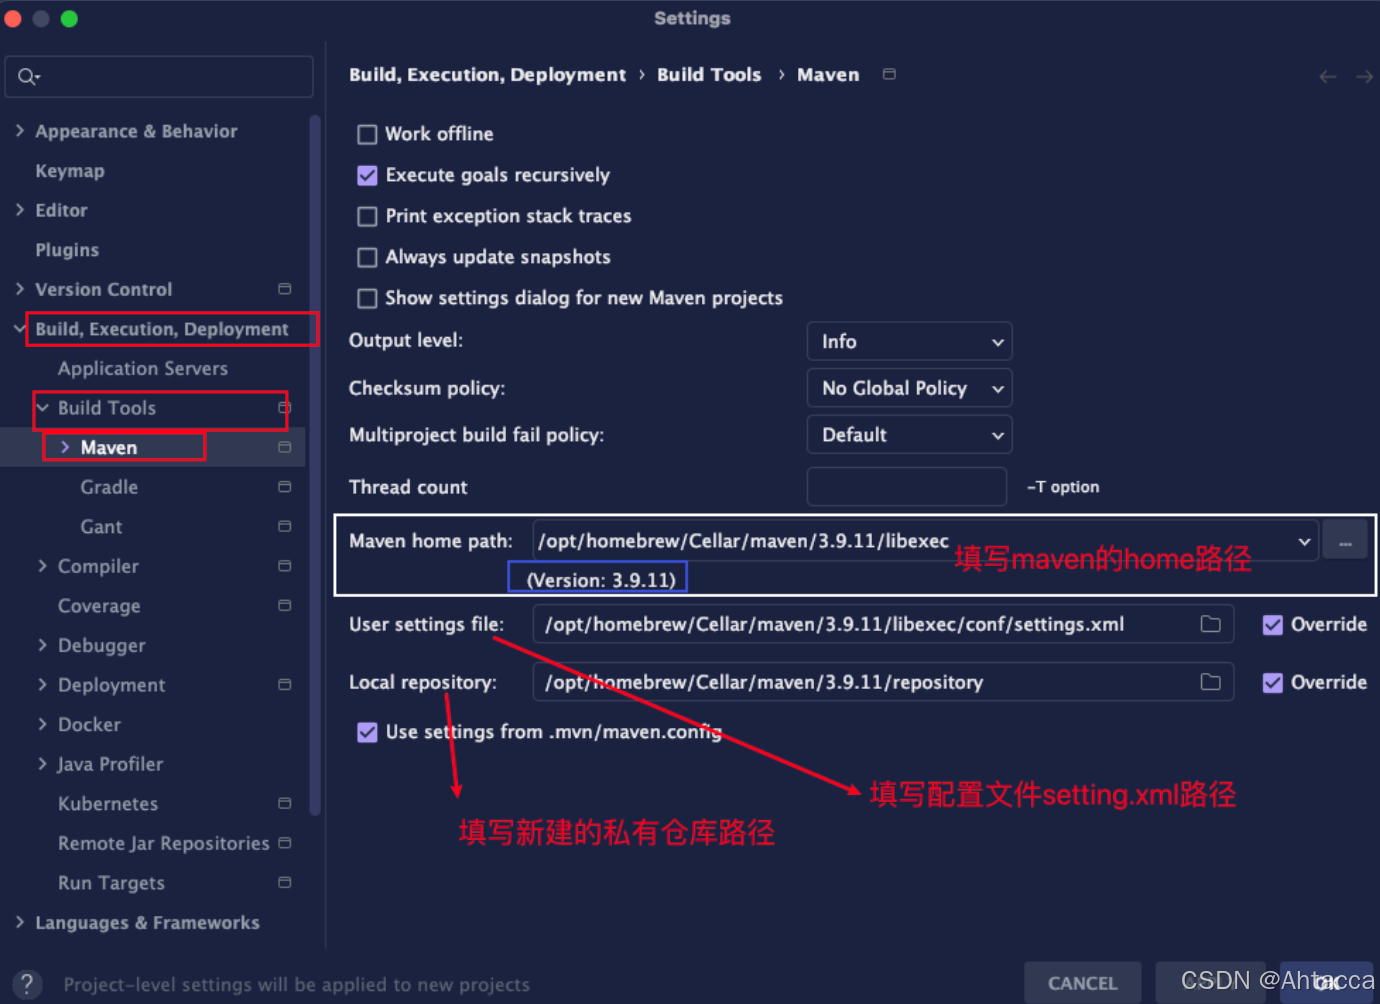Uncheck Execute goals recursively
The height and width of the screenshot is (1004, 1380).
[x=367, y=175]
